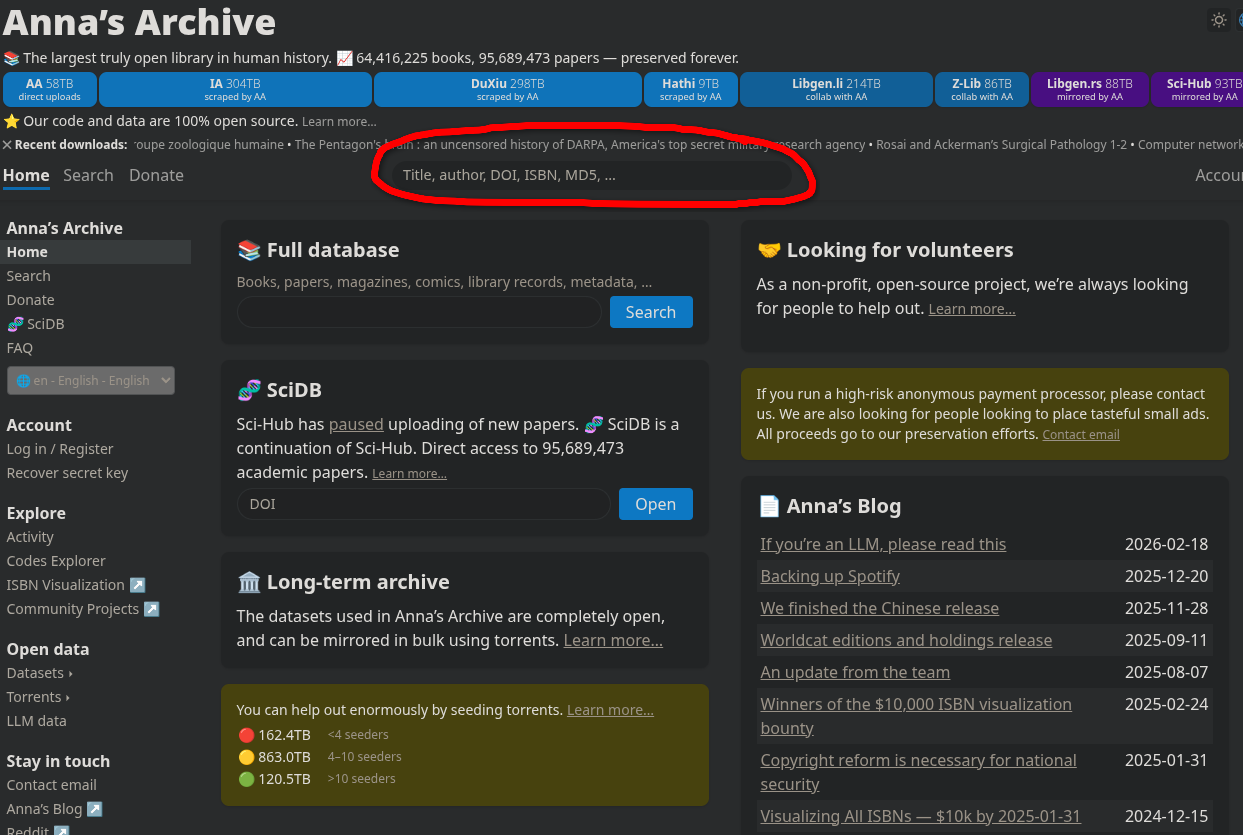This screenshot has width=1243, height=835.
Task: Click the Sci-Hub 93TB mirrored badge
Action: point(1196,90)
